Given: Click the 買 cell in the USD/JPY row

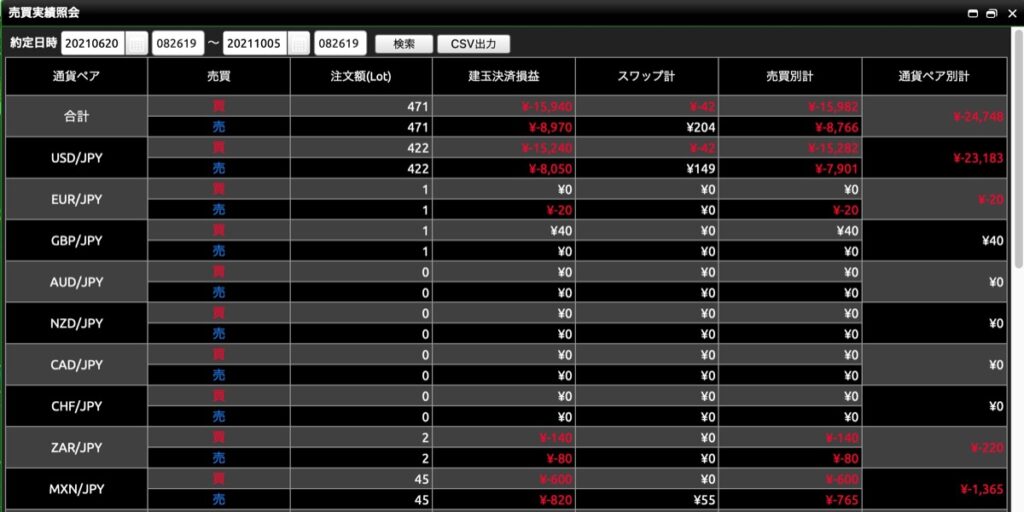Looking at the screenshot, I should [x=219, y=148].
